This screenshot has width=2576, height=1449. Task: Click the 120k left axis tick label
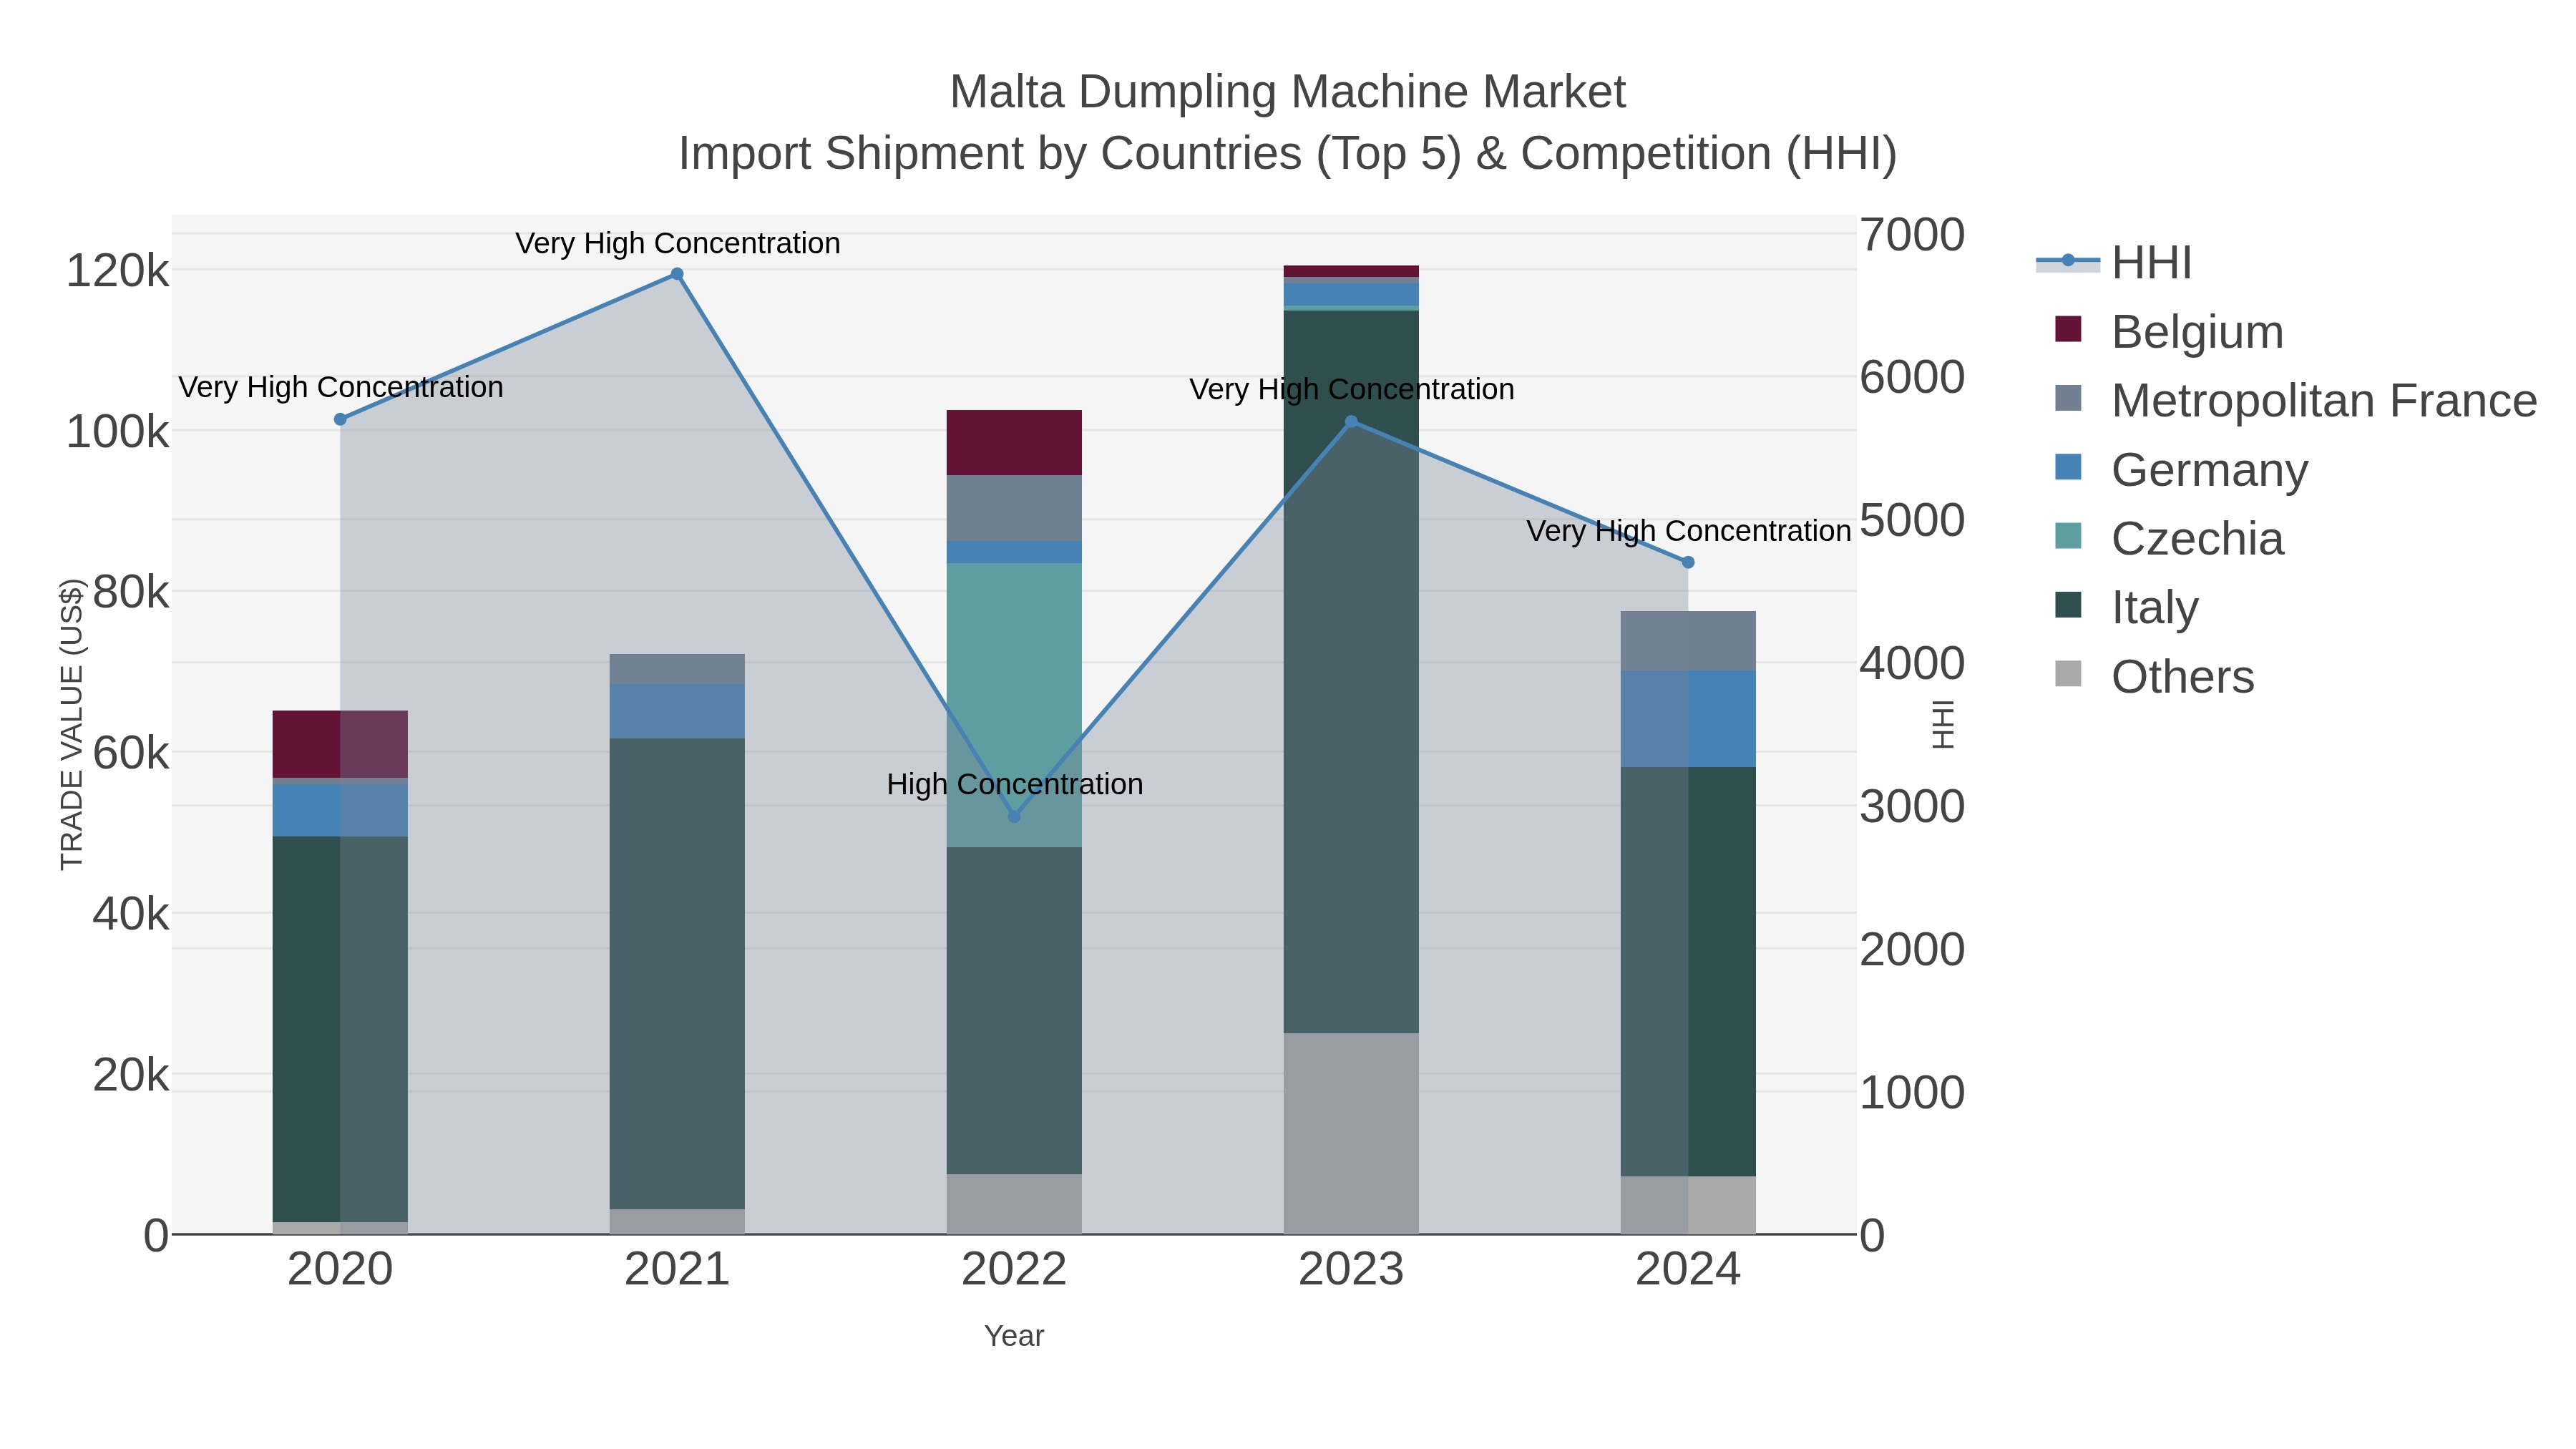point(118,271)
